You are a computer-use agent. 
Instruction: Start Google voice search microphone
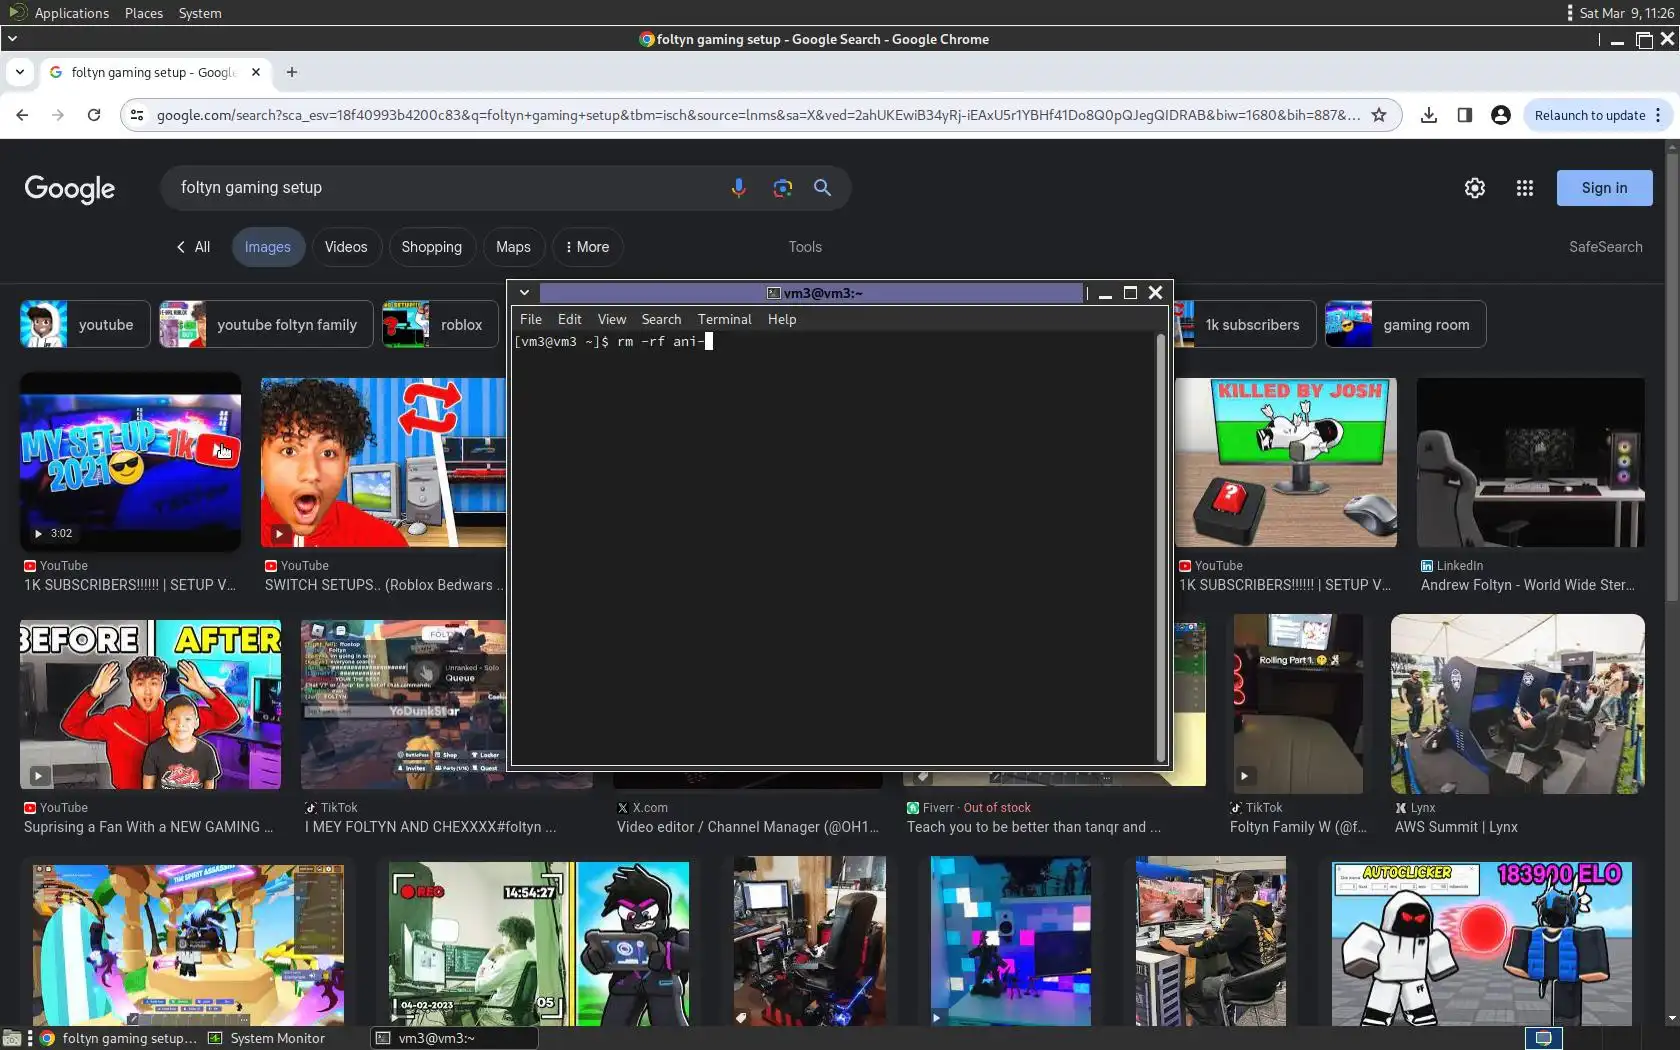click(x=738, y=188)
